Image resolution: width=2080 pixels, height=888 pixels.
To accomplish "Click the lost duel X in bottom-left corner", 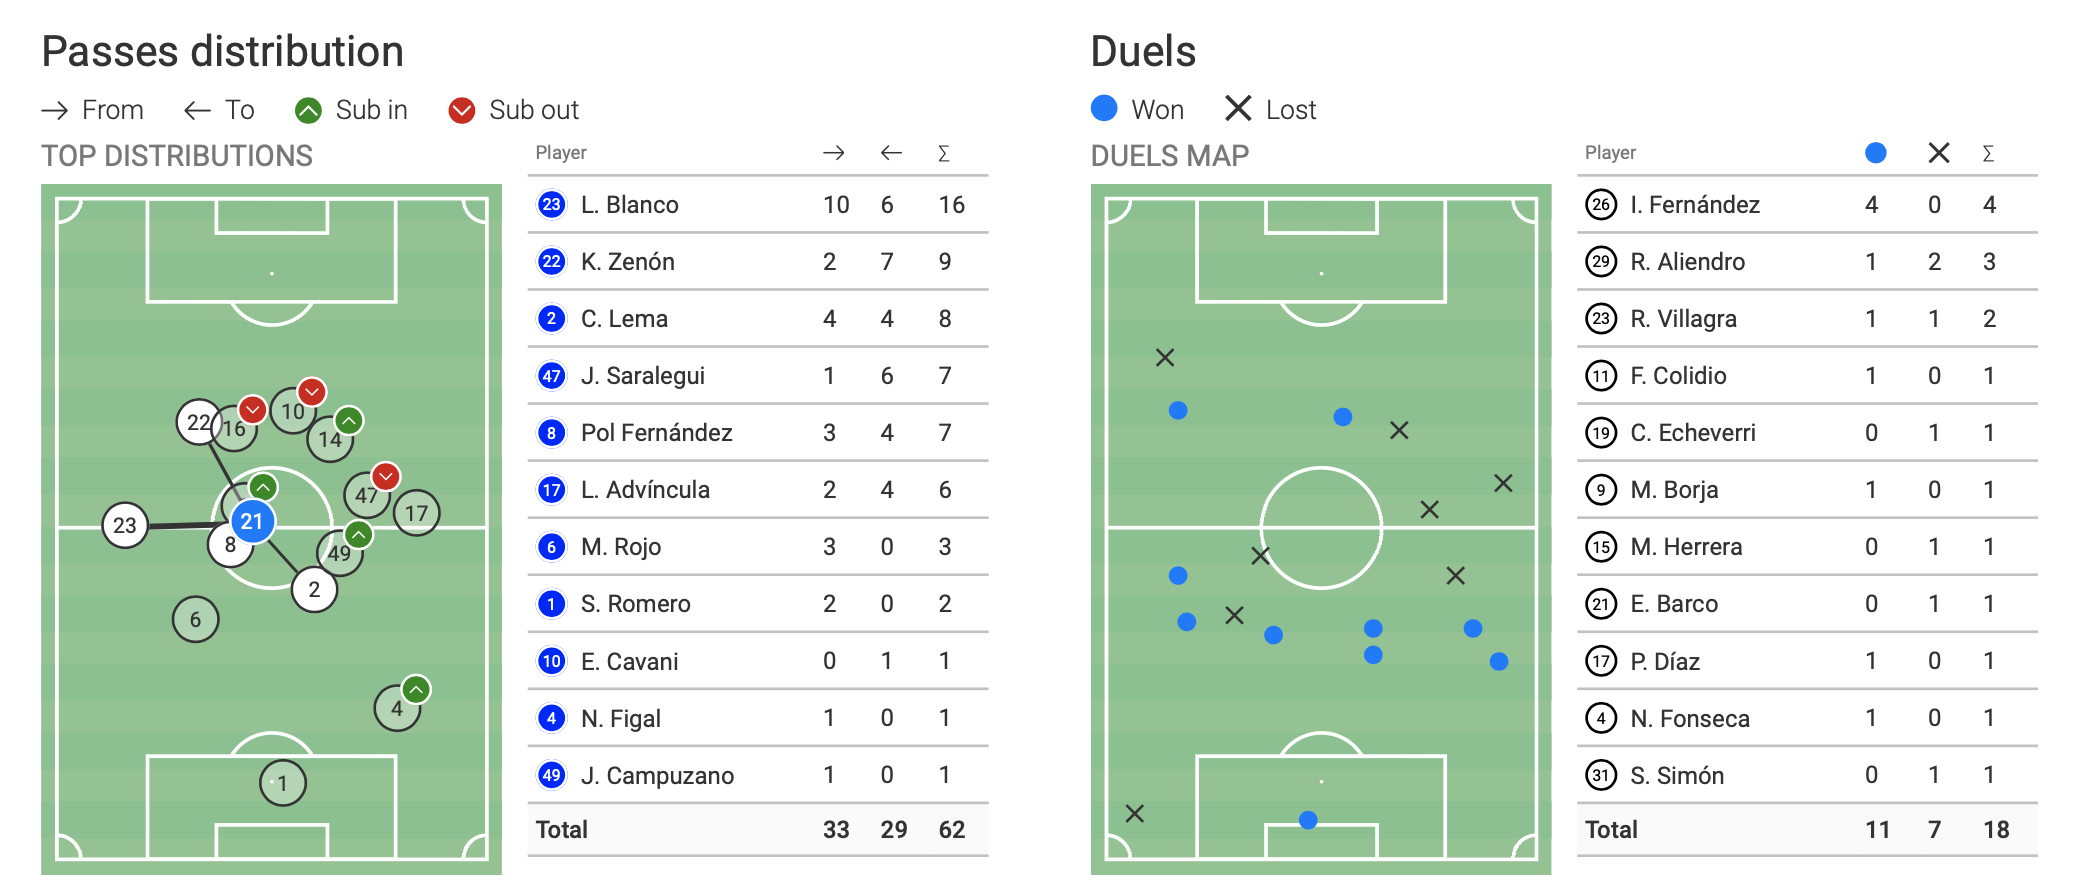I will tap(1134, 813).
